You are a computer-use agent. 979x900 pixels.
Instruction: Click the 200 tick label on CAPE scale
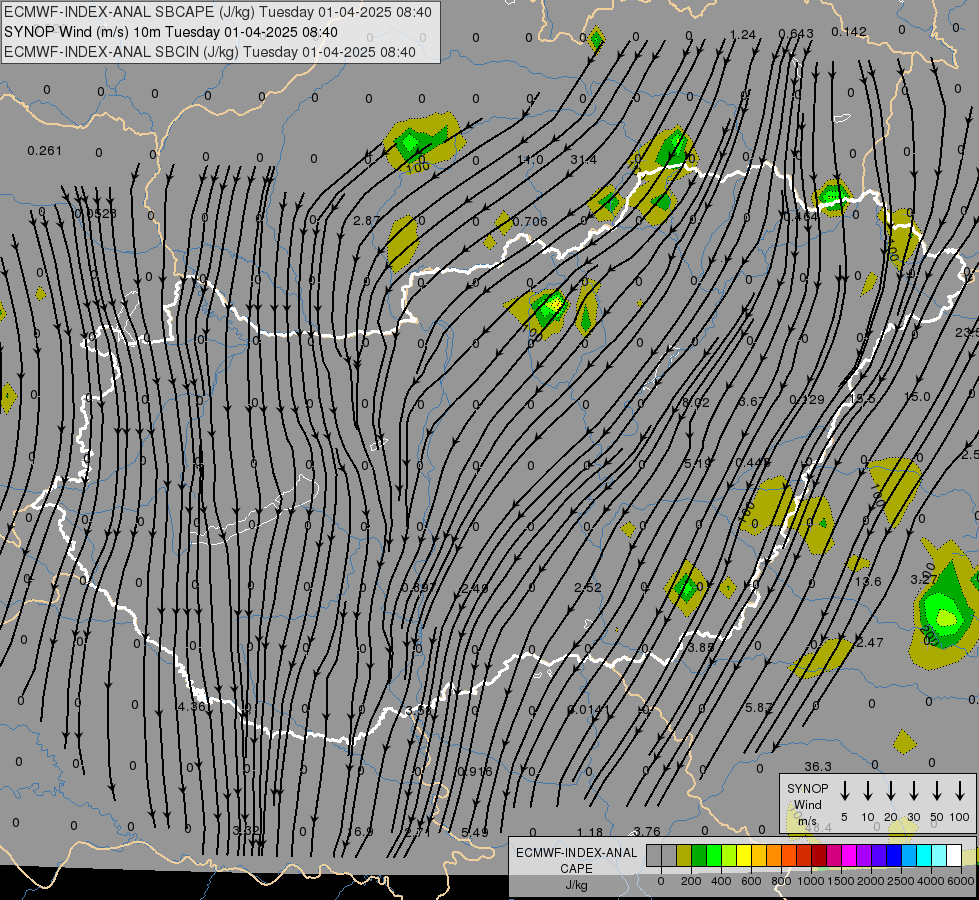click(x=691, y=881)
